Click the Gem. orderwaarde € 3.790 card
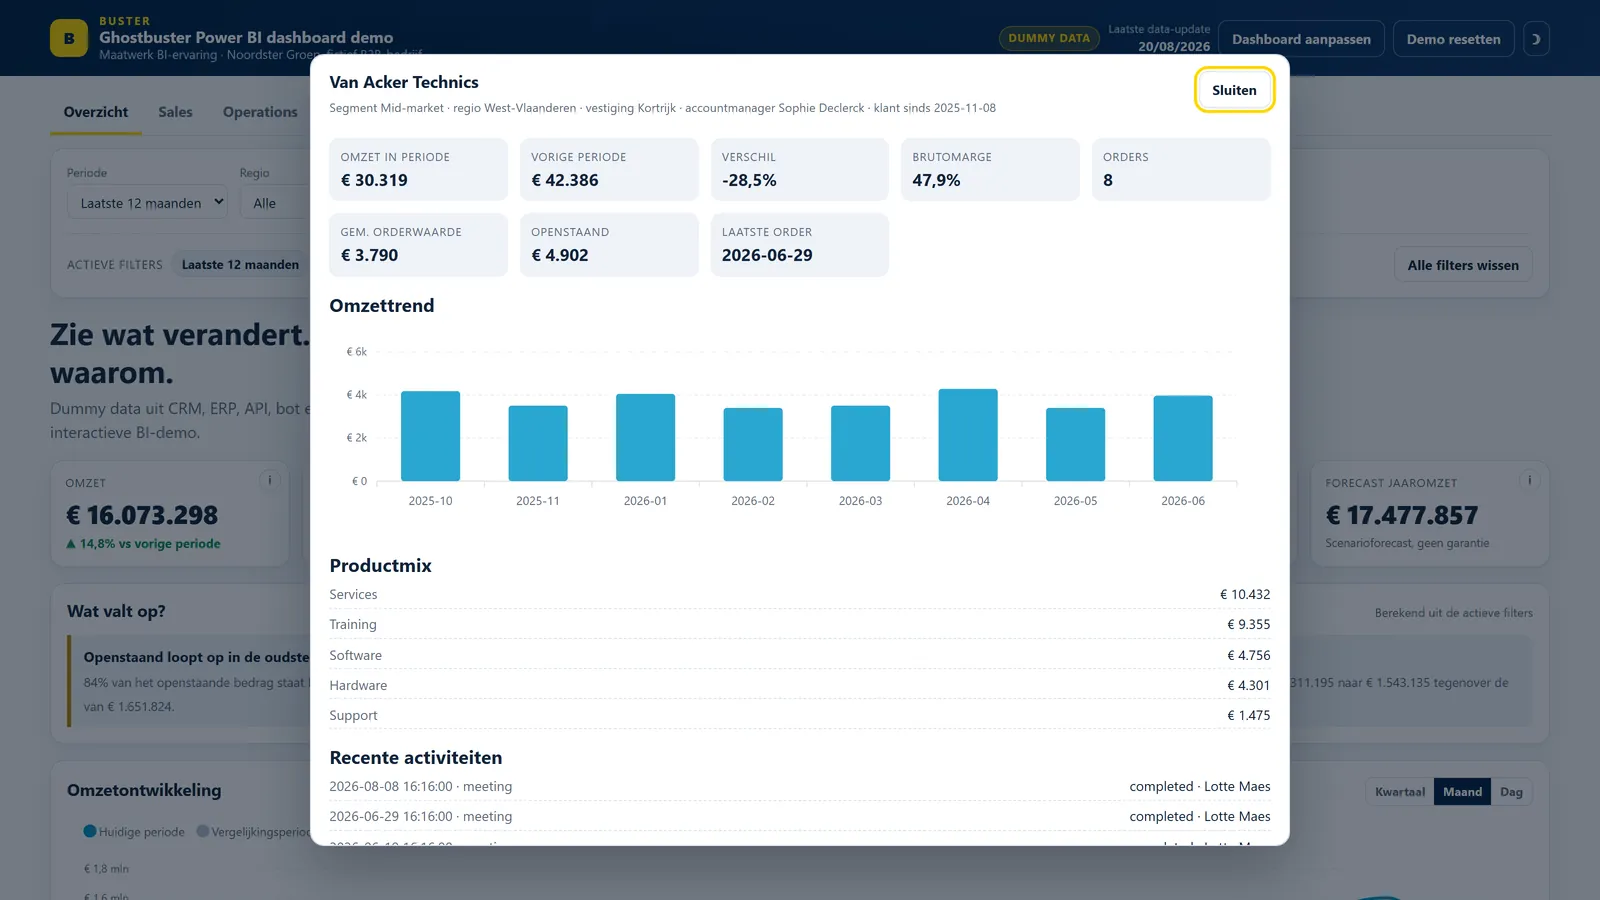This screenshot has height=900, width=1600. (x=418, y=245)
